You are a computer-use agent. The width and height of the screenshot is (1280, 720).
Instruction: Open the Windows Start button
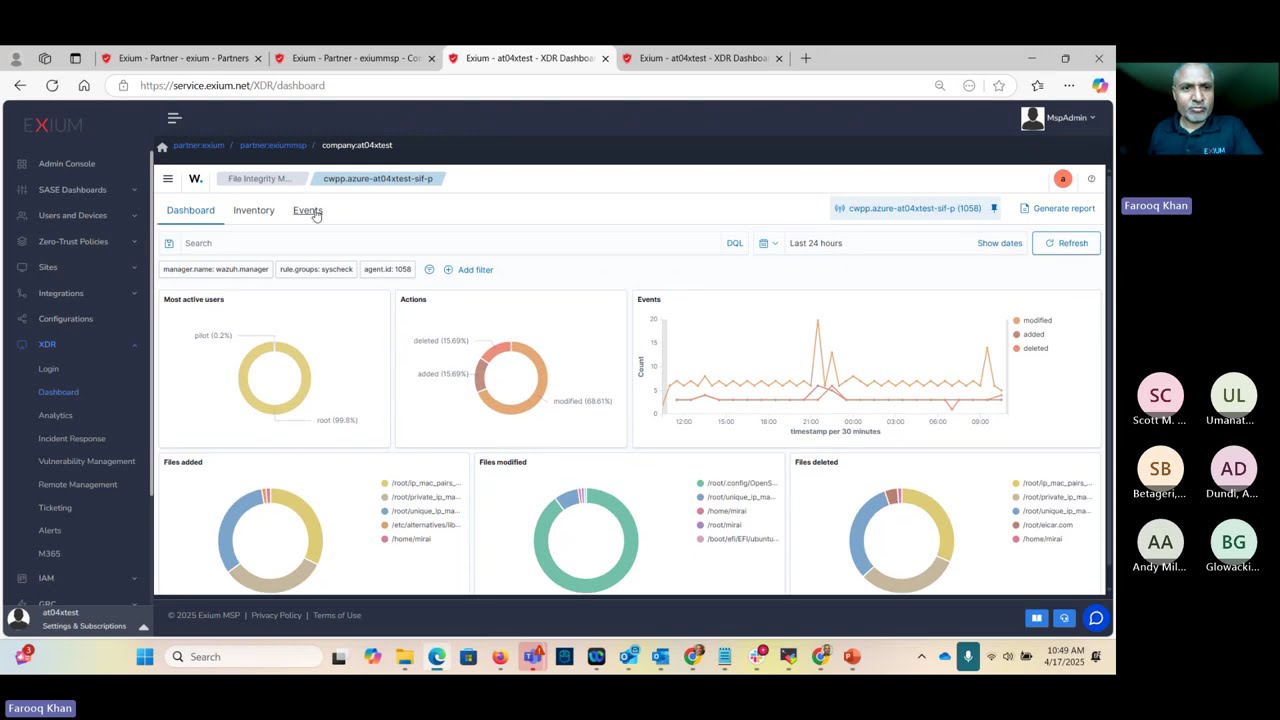pos(145,657)
